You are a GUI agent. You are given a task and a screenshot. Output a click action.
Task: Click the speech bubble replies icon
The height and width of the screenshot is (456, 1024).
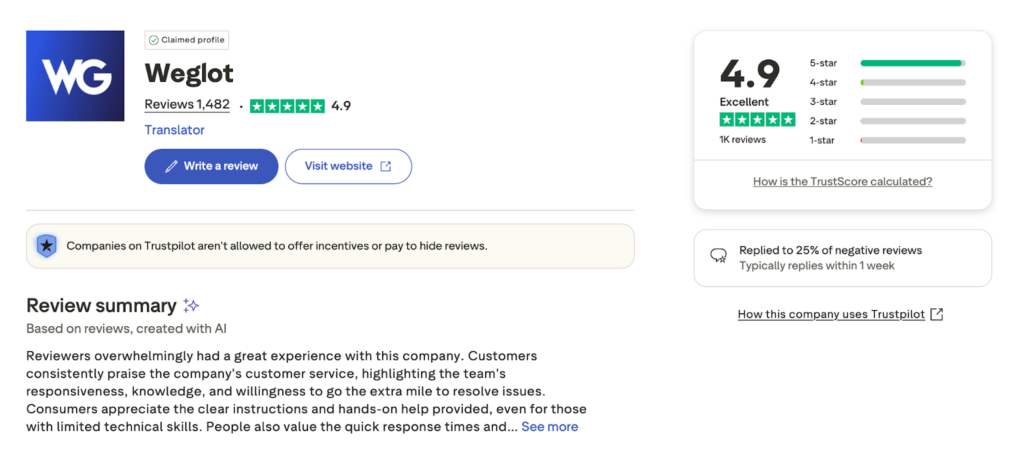point(718,257)
